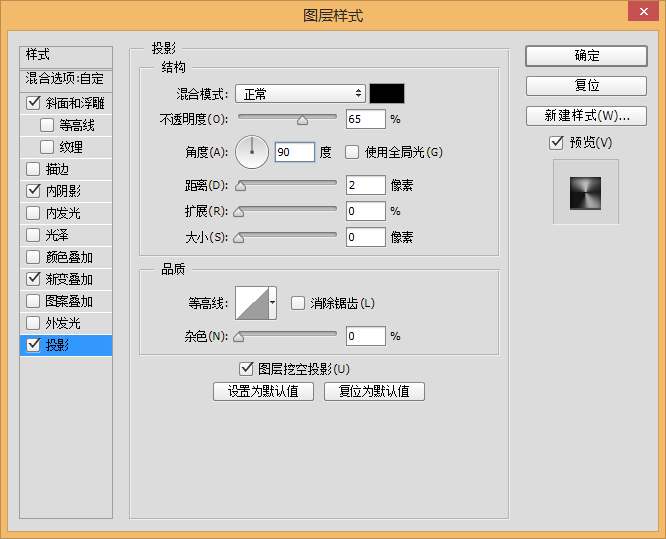
Task: Enable the 内发光 checkbox
Action: [x=33, y=213]
